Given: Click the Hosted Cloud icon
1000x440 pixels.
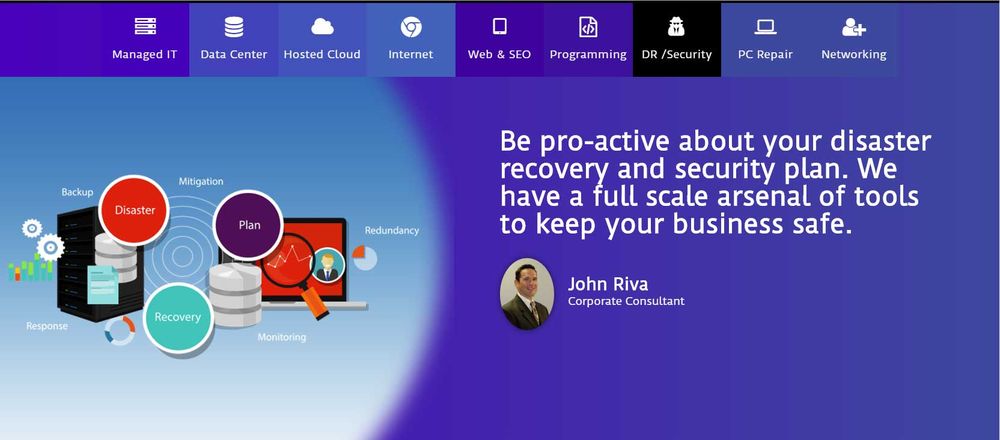Looking at the screenshot, I should tap(322, 27).
